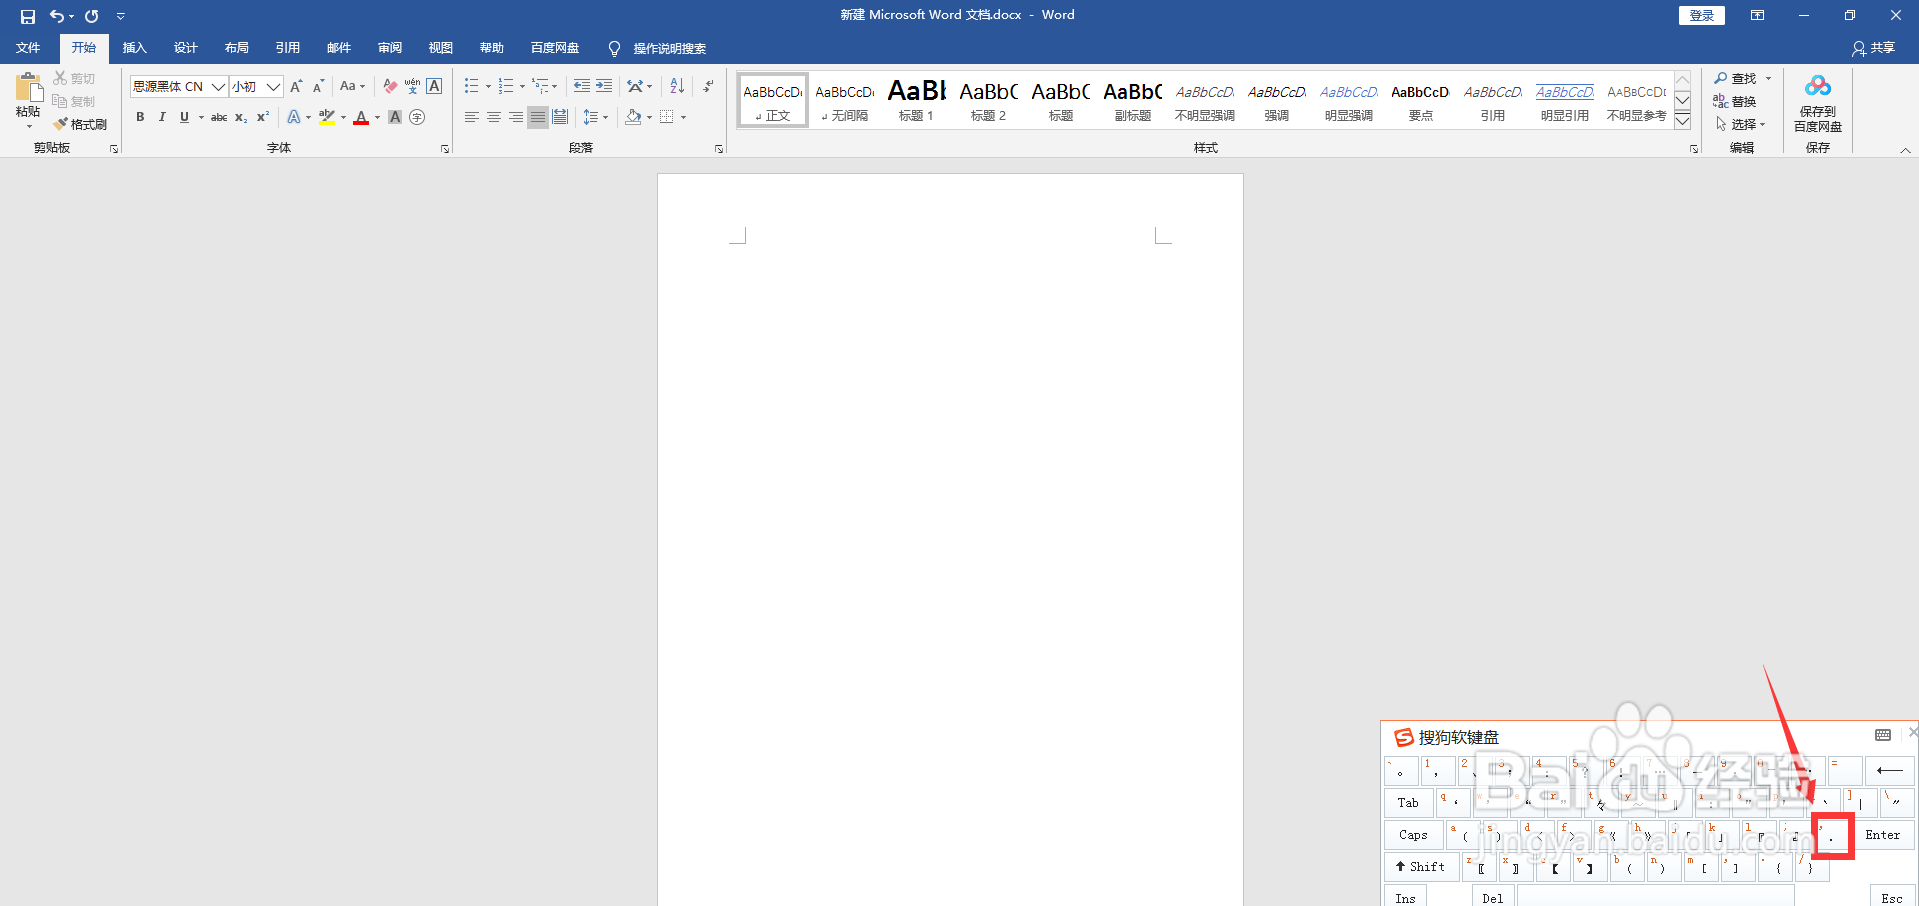Click the Paste clipboard icon
The width and height of the screenshot is (1919, 906).
[28, 87]
